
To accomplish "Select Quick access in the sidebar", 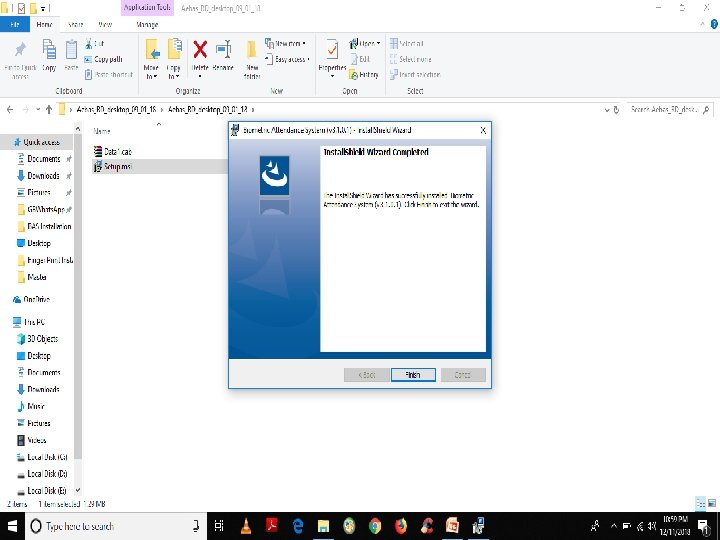I will tap(37, 142).
